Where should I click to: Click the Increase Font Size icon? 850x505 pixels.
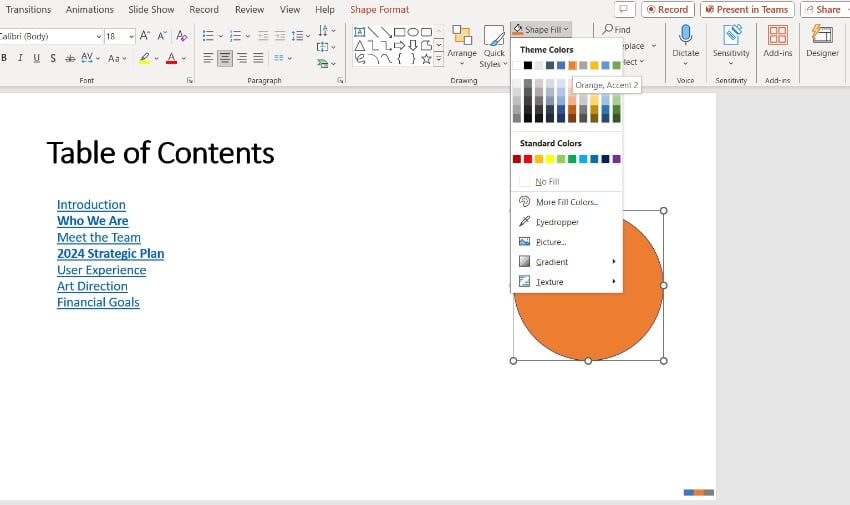[x=146, y=36]
